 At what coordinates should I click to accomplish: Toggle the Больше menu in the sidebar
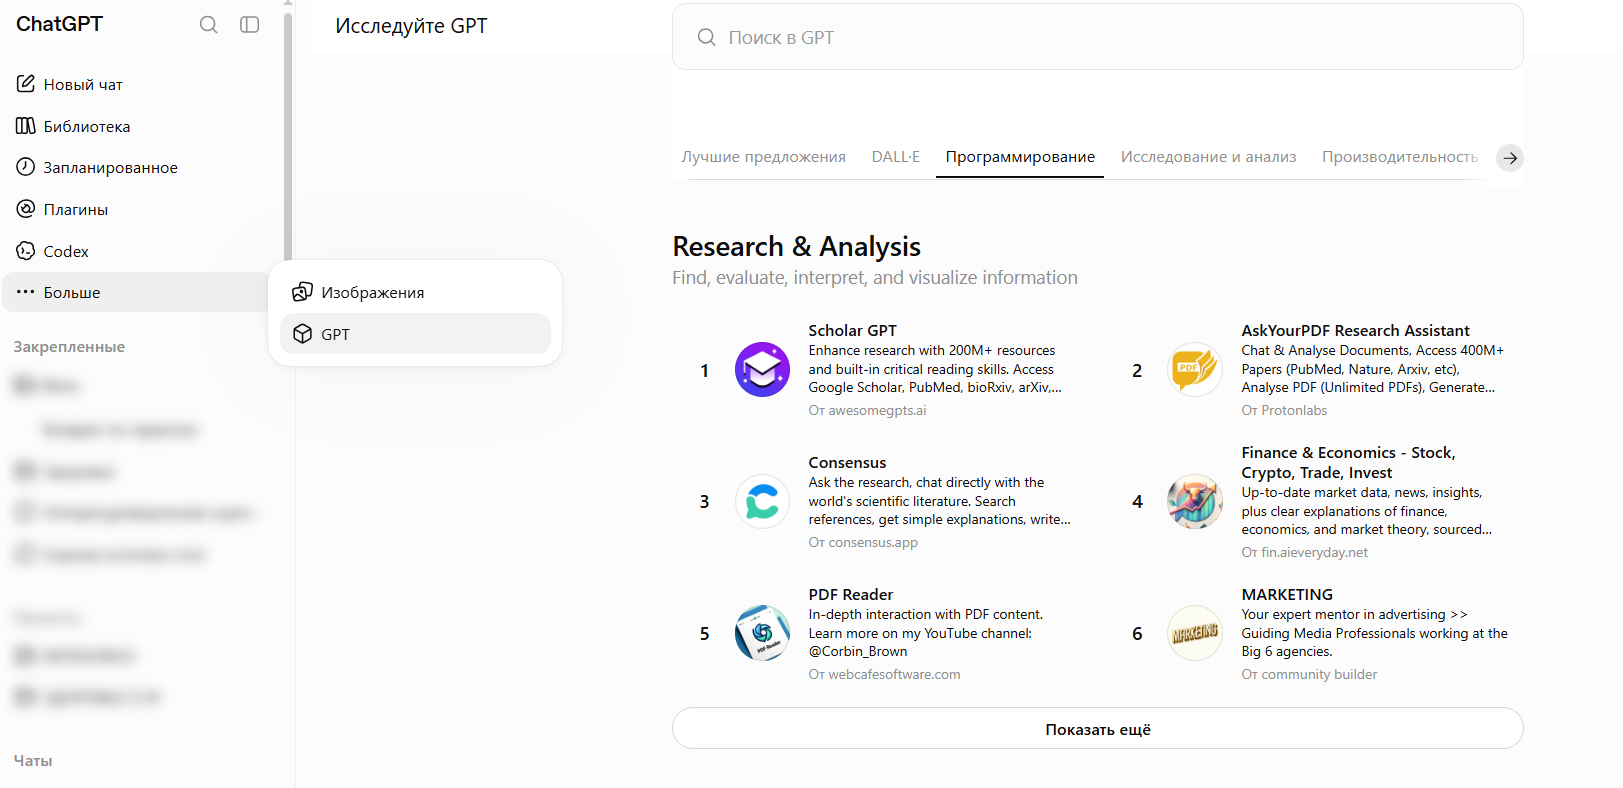coord(137,292)
